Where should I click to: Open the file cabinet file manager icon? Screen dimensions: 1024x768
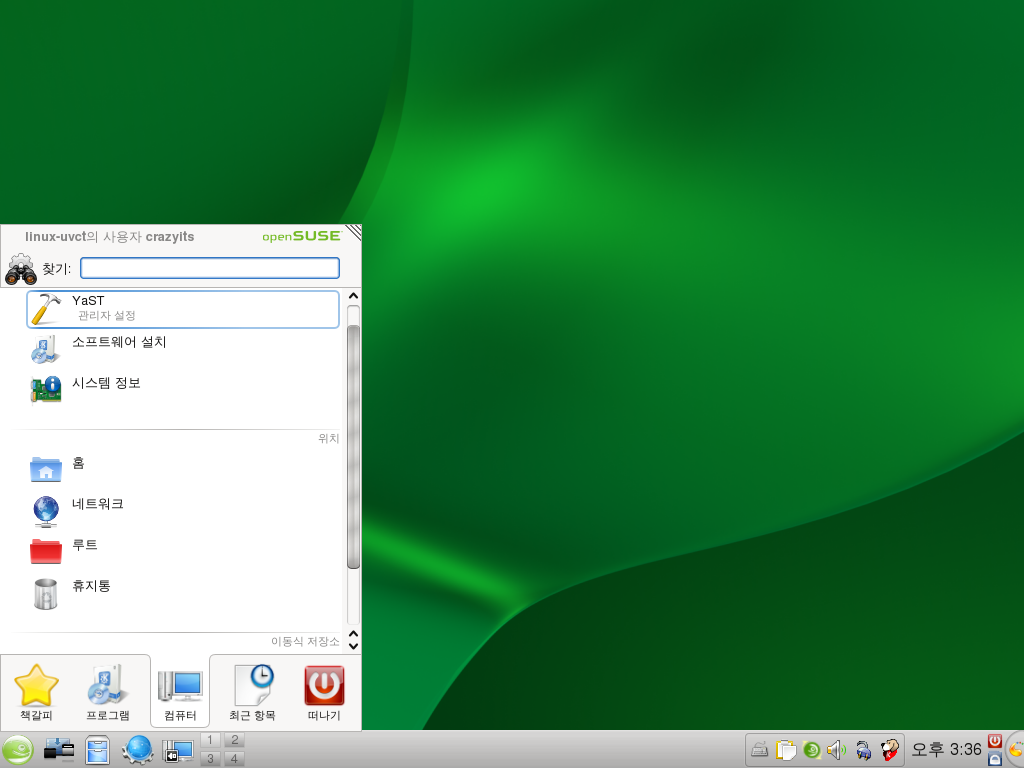tap(97, 750)
